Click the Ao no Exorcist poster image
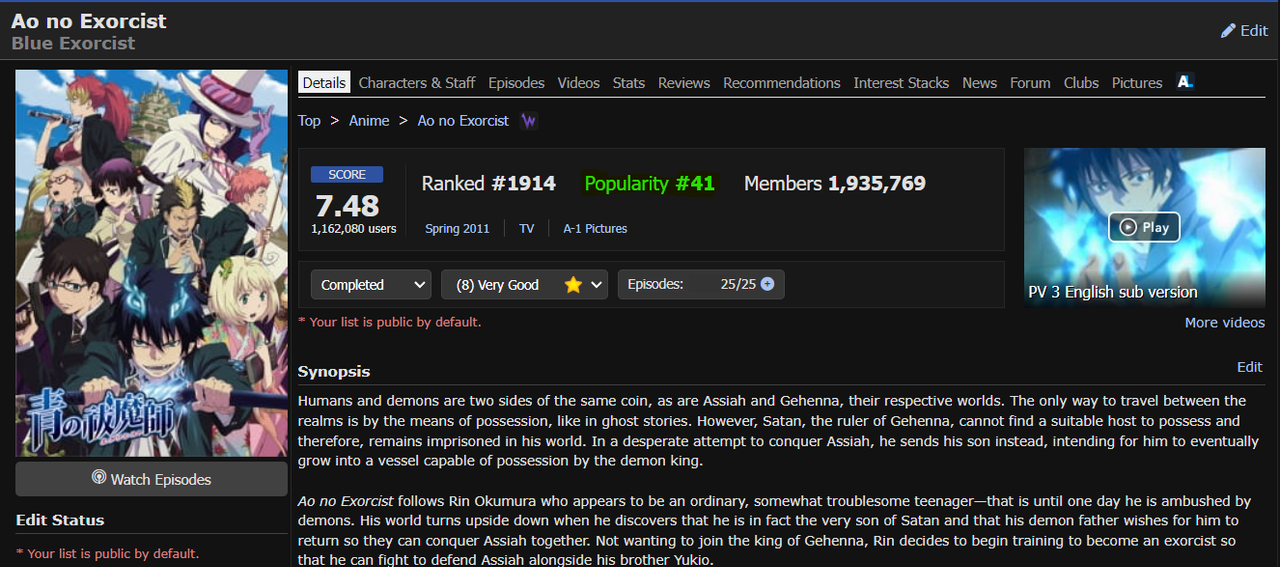The height and width of the screenshot is (567, 1280). (x=152, y=263)
